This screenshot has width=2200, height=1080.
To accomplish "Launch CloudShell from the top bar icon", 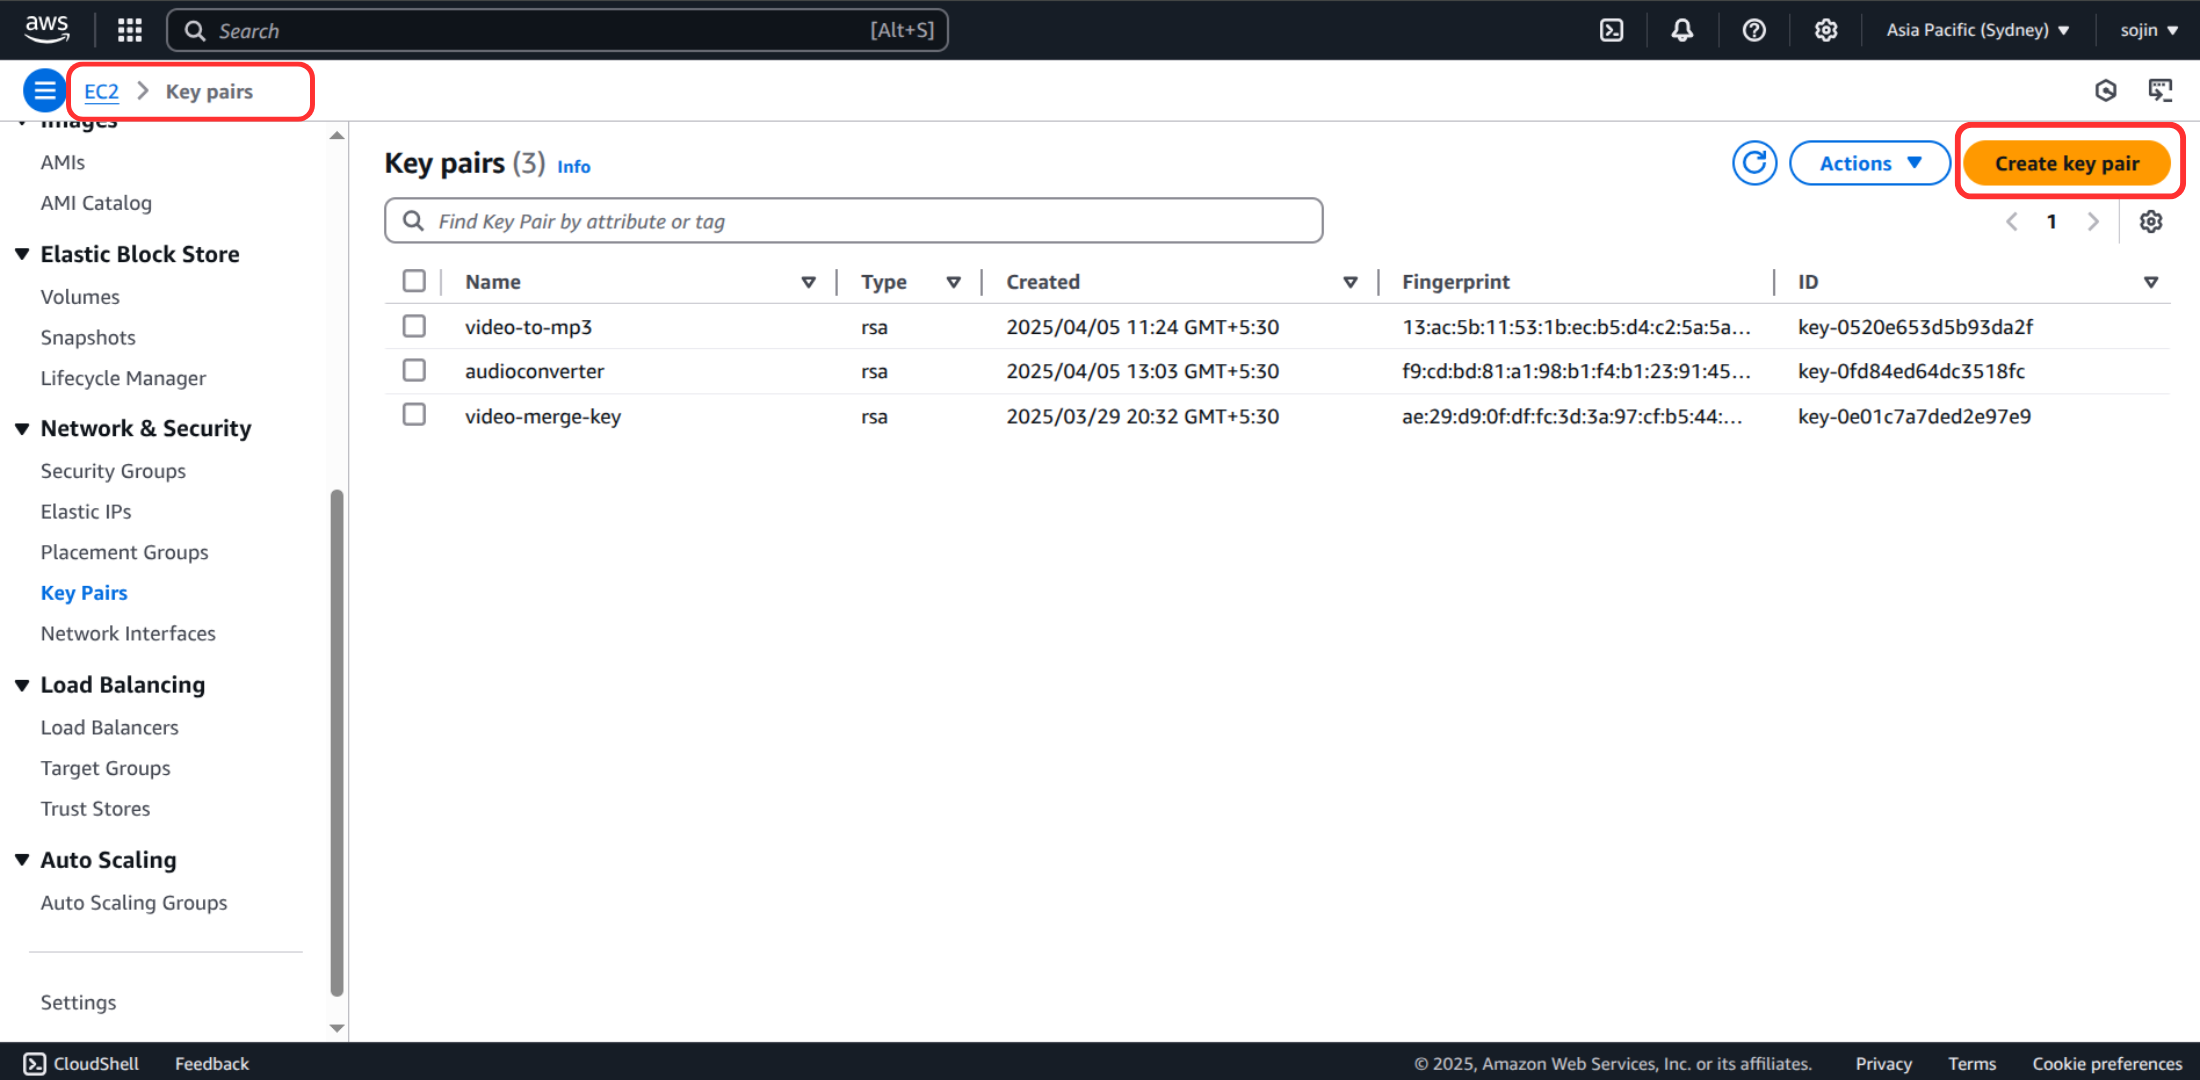I will pyautogui.click(x=1612, y=30).
